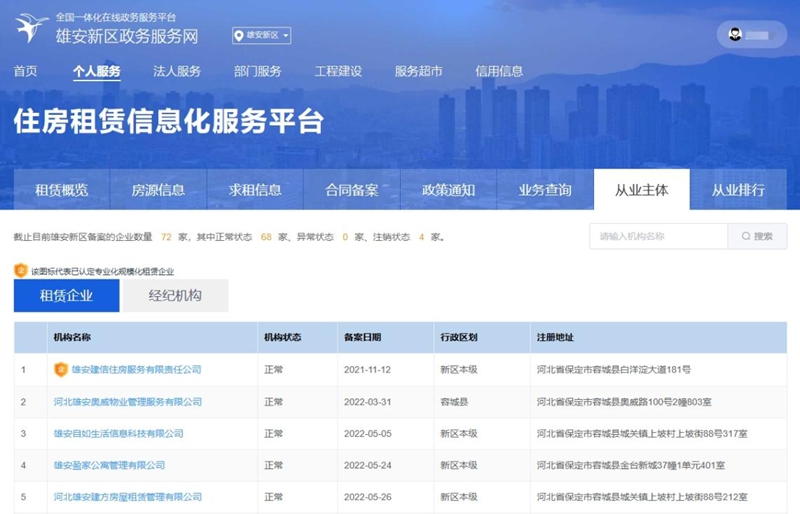Click the user avatar icon
Screen dimensions: 800x514
click(735, 35)
